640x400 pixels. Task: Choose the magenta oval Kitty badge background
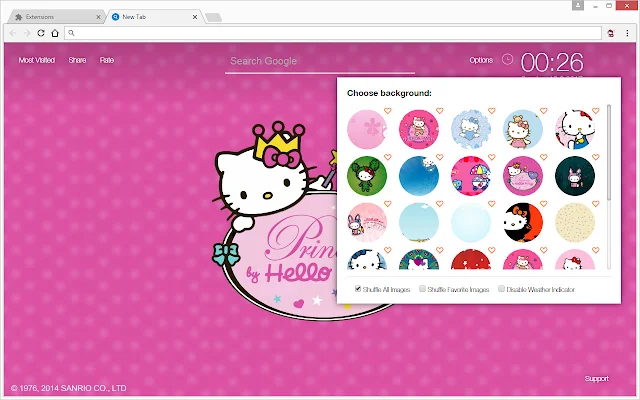click(x=523, y=176)
